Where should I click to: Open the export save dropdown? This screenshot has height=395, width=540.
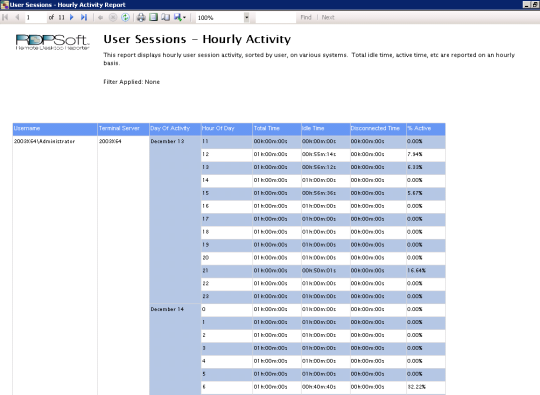(x=180, y=17)
